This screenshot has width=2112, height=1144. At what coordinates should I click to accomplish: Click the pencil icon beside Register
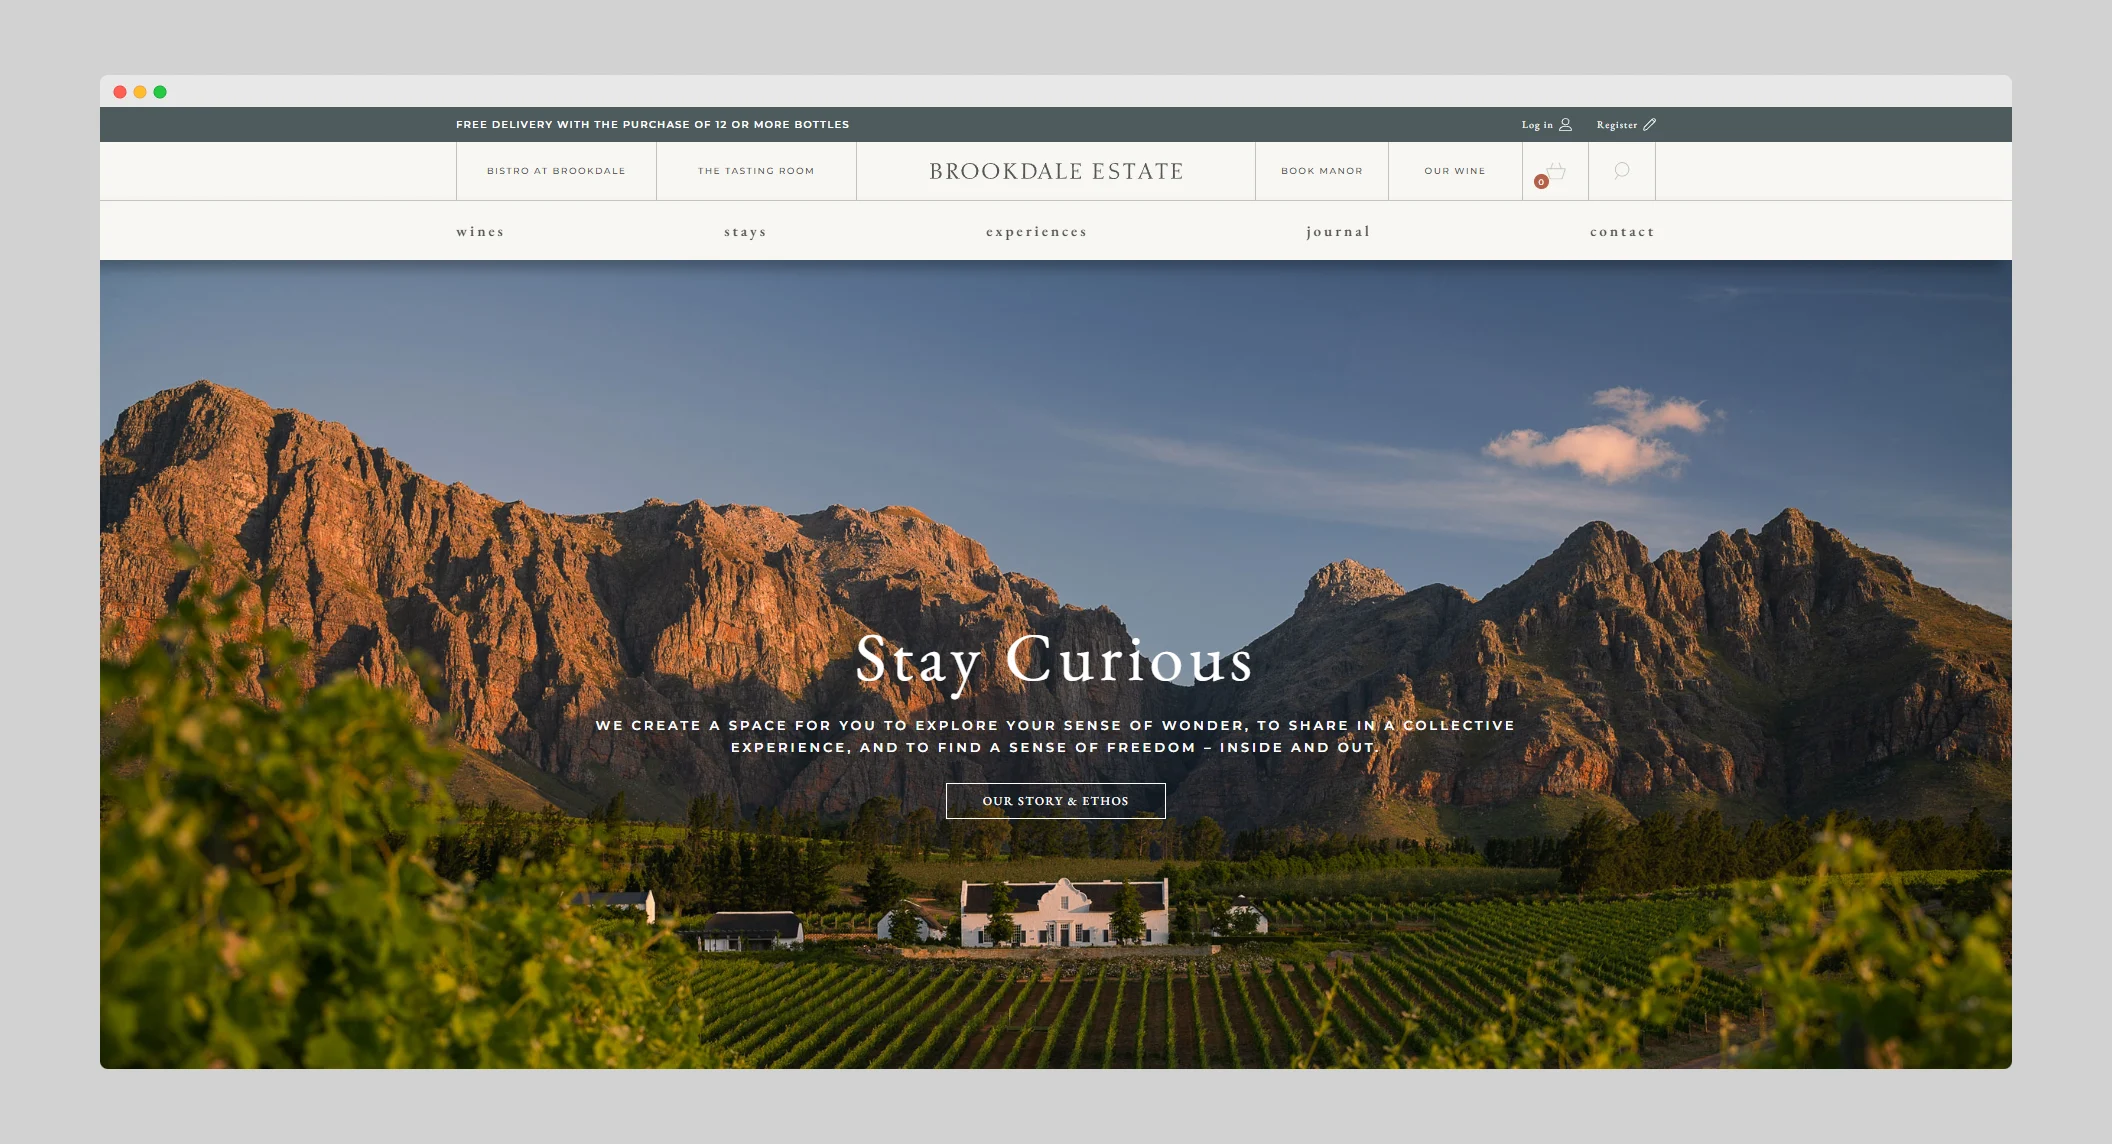(1649, 125)
